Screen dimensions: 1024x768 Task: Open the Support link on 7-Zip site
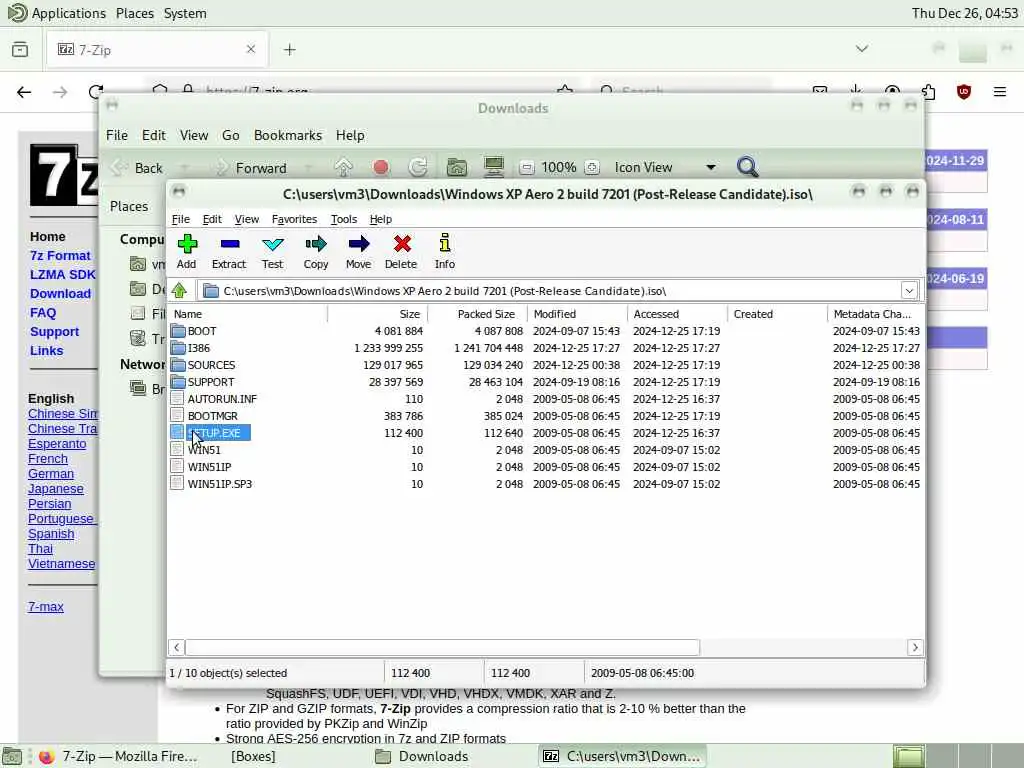click(54, 331)
